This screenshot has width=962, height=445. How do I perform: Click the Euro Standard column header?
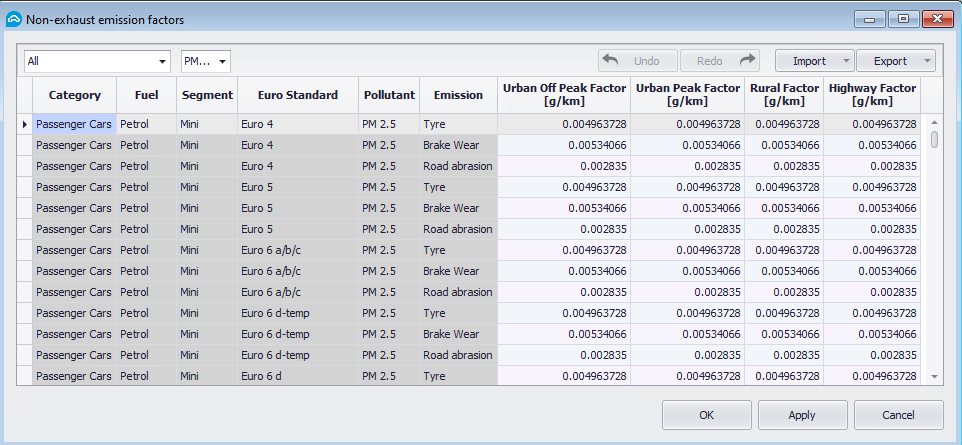[x=297, y=95]
